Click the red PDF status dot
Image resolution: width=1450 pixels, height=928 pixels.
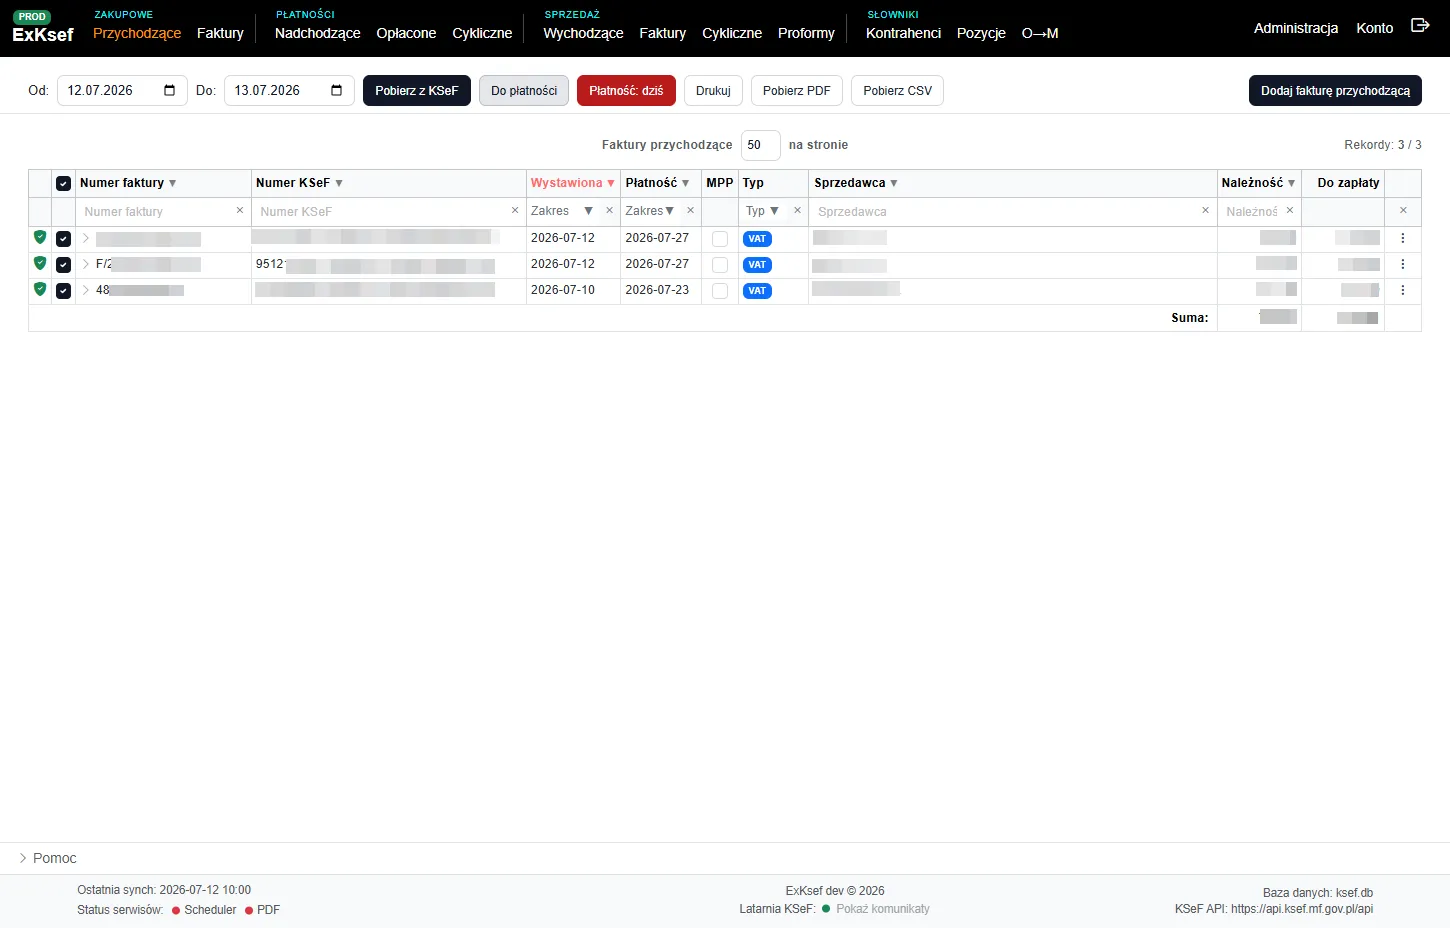pyautogui.click(x=249, y=910)
